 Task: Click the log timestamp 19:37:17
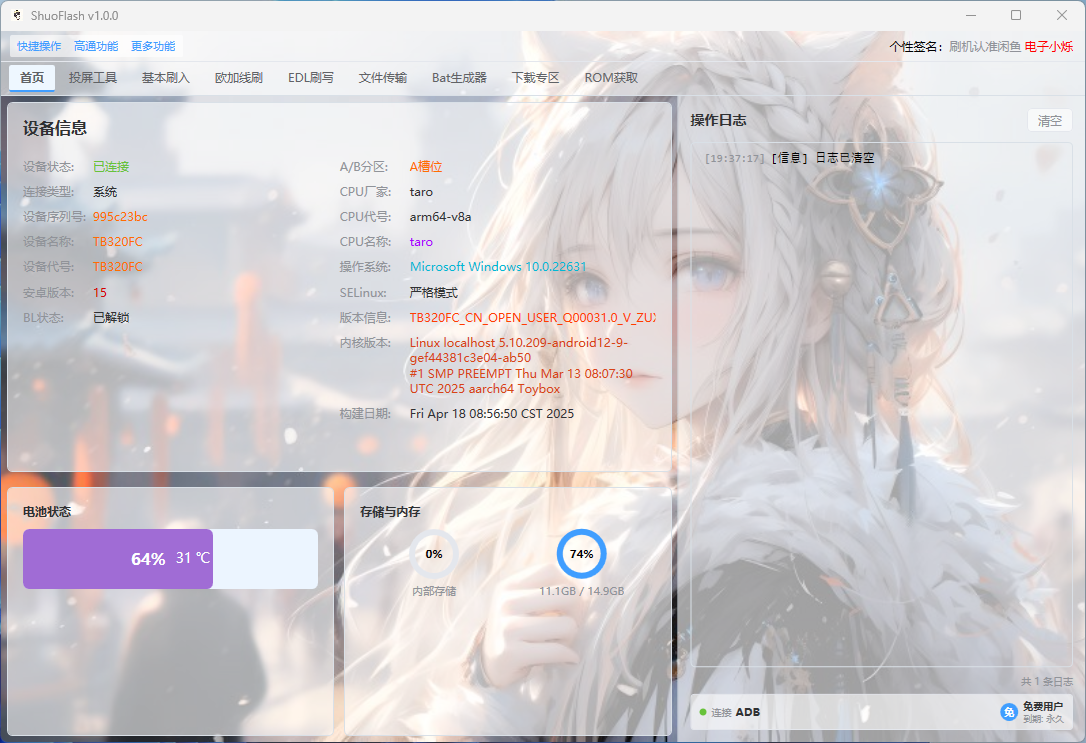click(734, 159)
